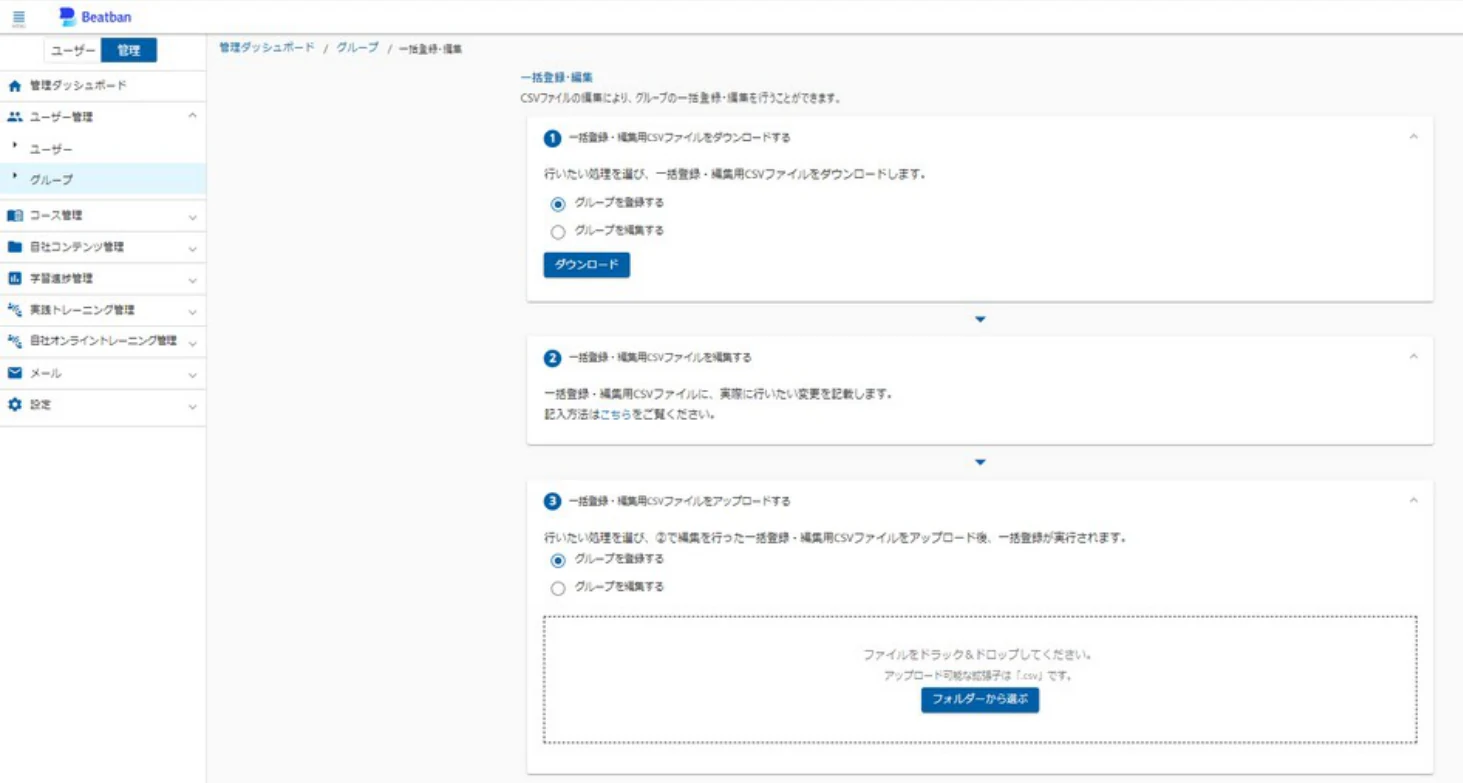The width and height of the screenshot is (1463, 783).
Task: Expand the メール sidebar chevron
Action: point(192,375)
